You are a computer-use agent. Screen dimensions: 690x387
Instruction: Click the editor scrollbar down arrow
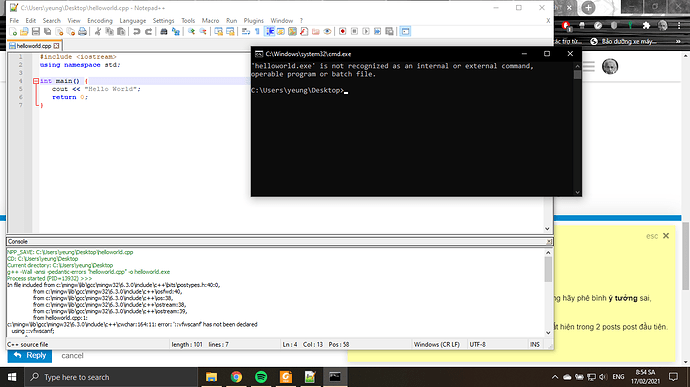547,229
